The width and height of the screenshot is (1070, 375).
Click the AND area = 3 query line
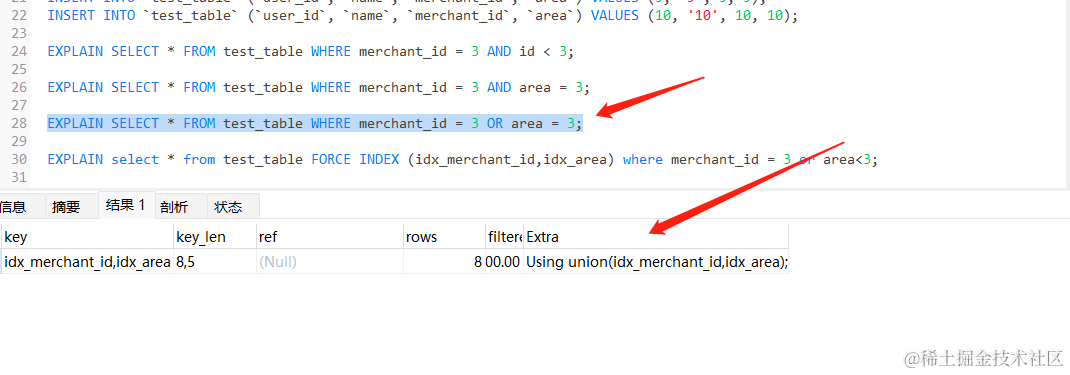click(318, 87)
